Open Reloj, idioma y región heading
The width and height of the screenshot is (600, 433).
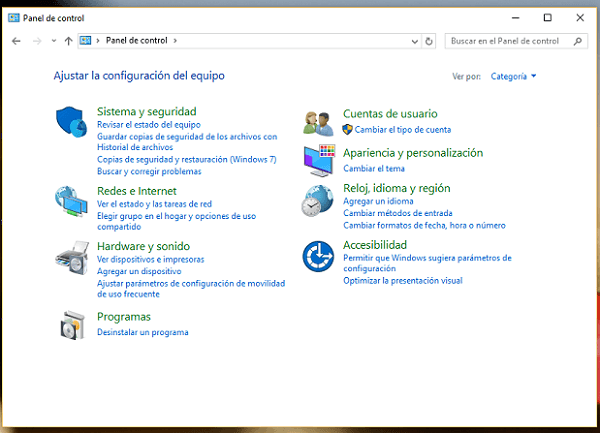pyautogui.click(x=396, y=188)
